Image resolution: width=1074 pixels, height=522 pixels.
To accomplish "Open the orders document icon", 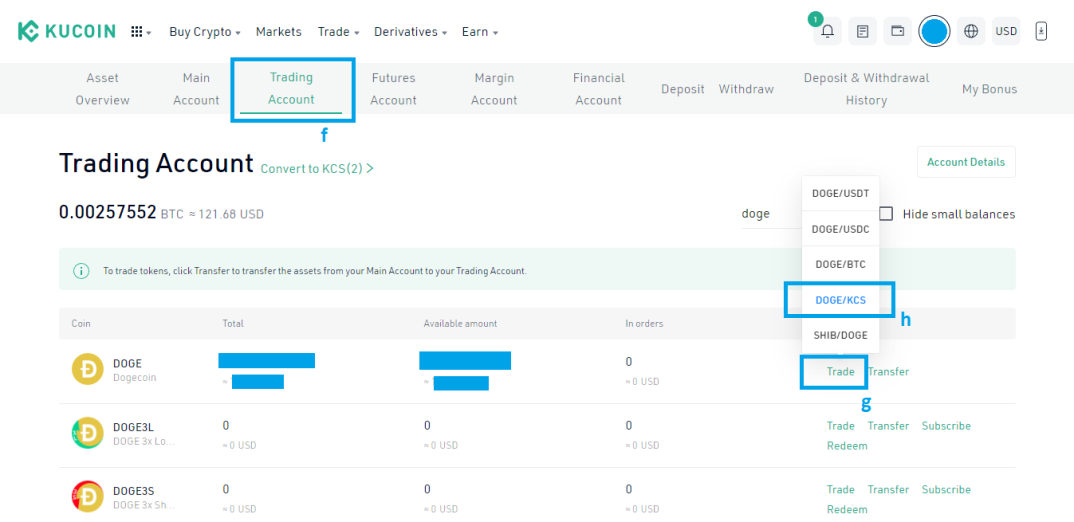I will (x=863, y=32).
